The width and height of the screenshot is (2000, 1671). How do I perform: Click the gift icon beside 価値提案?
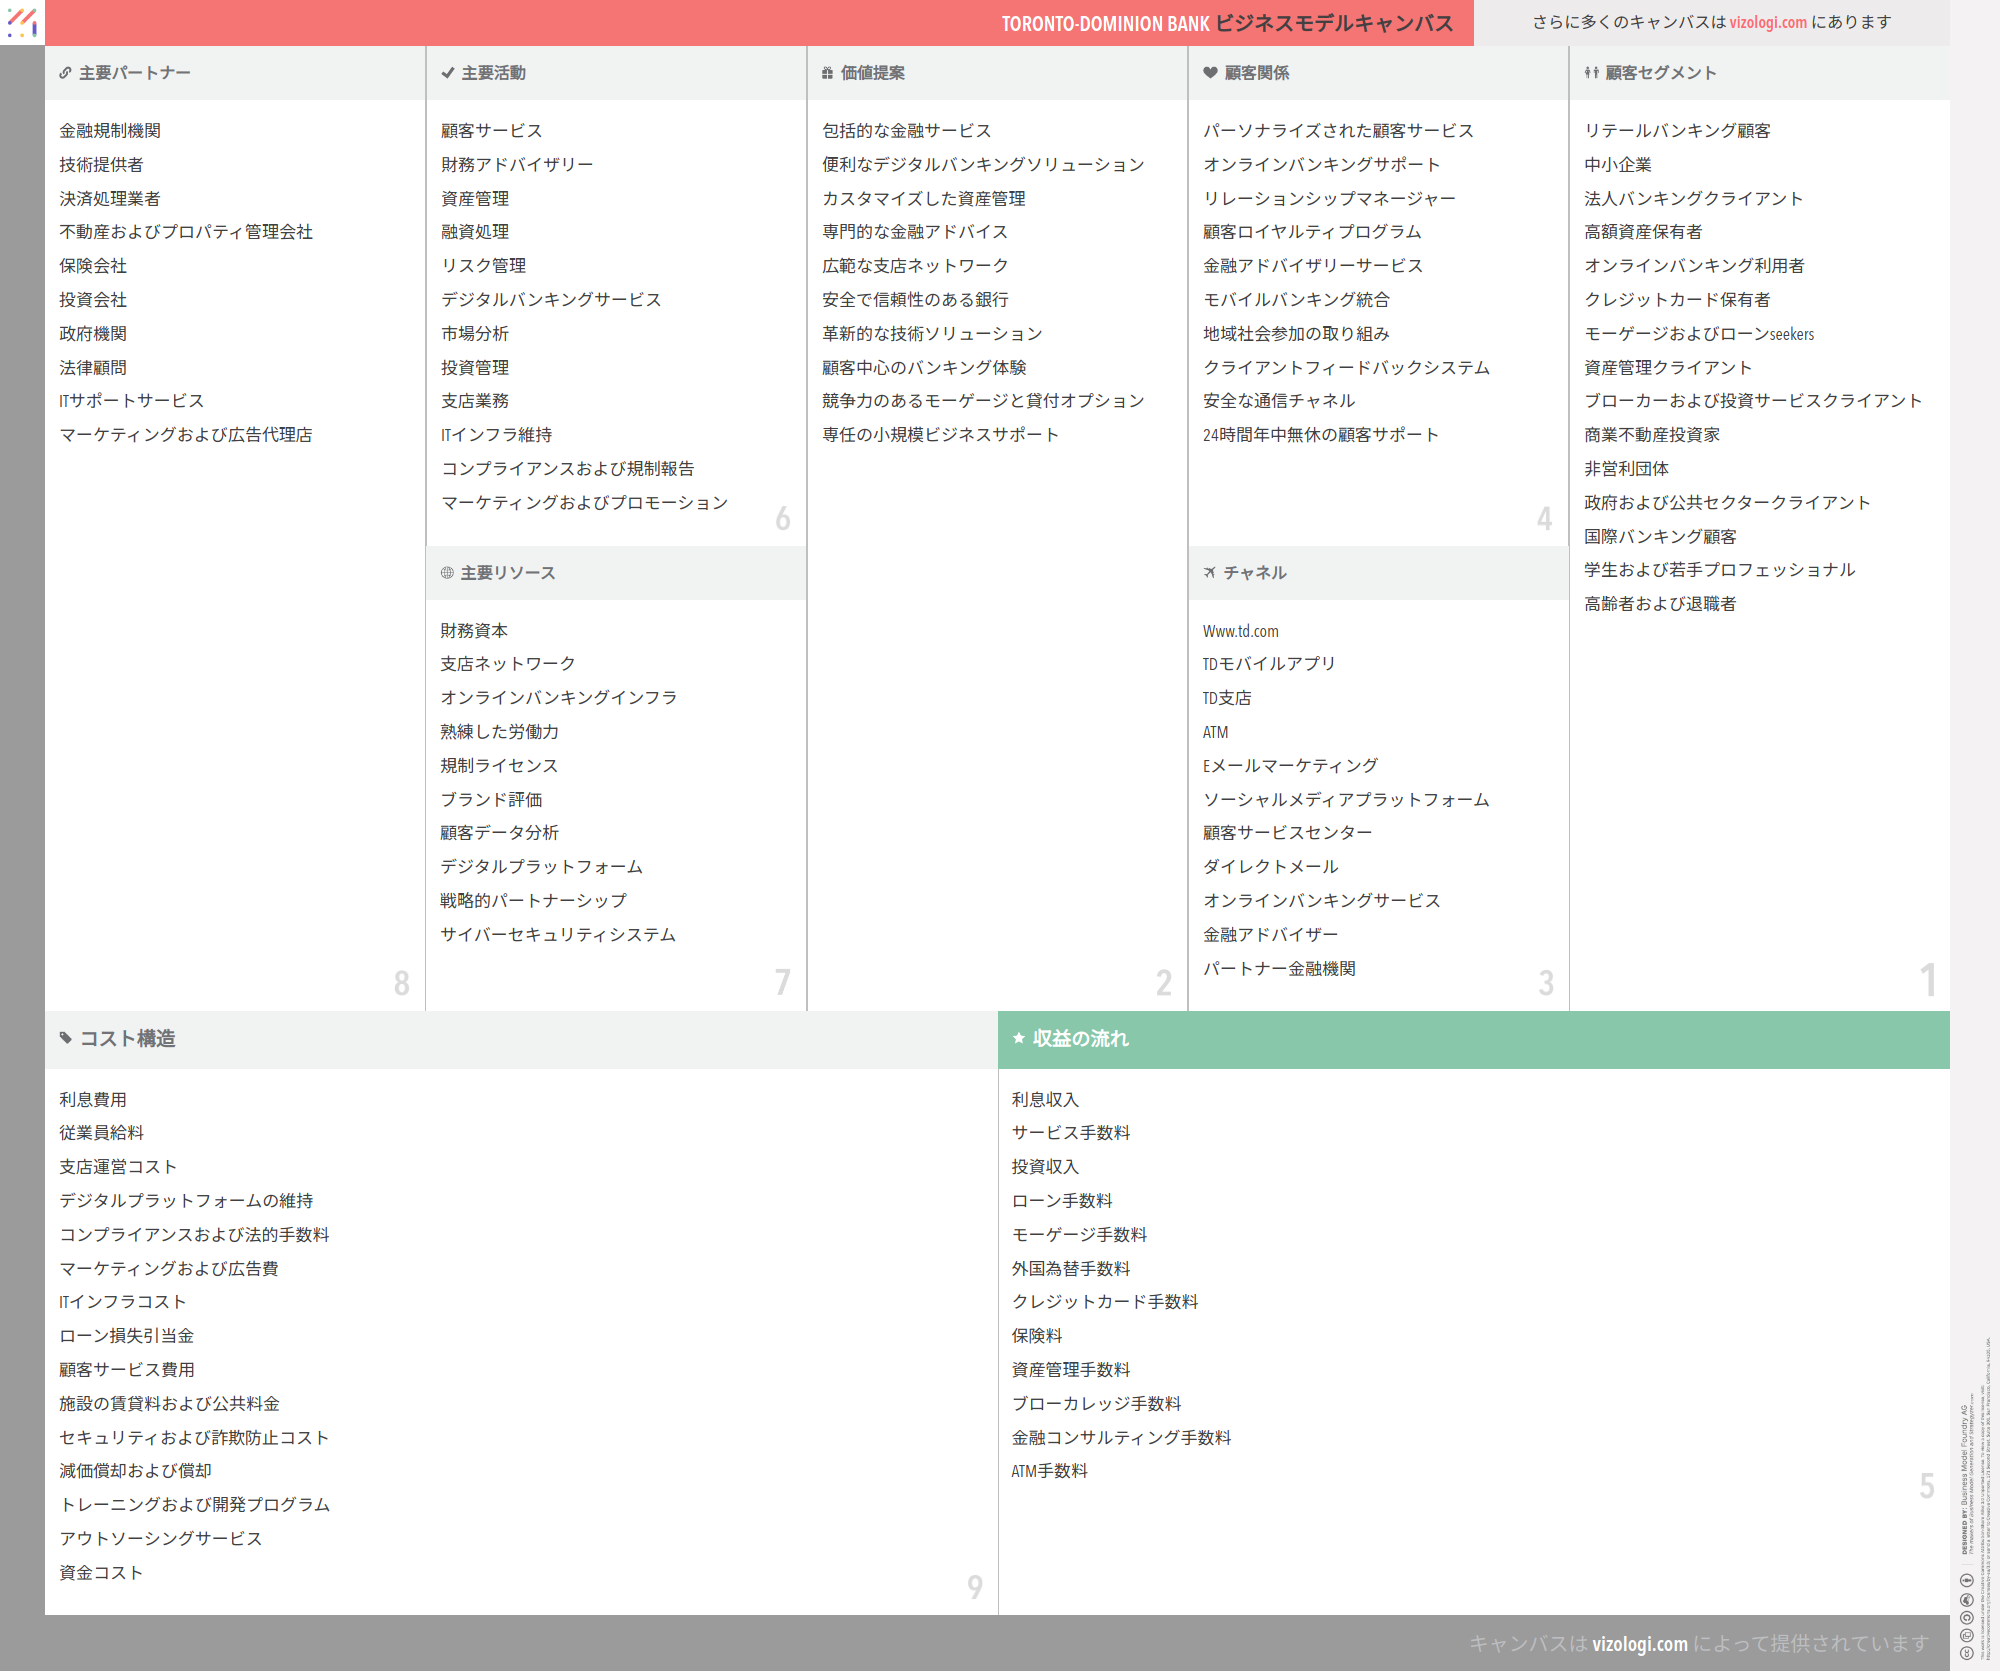click(827, 73)
